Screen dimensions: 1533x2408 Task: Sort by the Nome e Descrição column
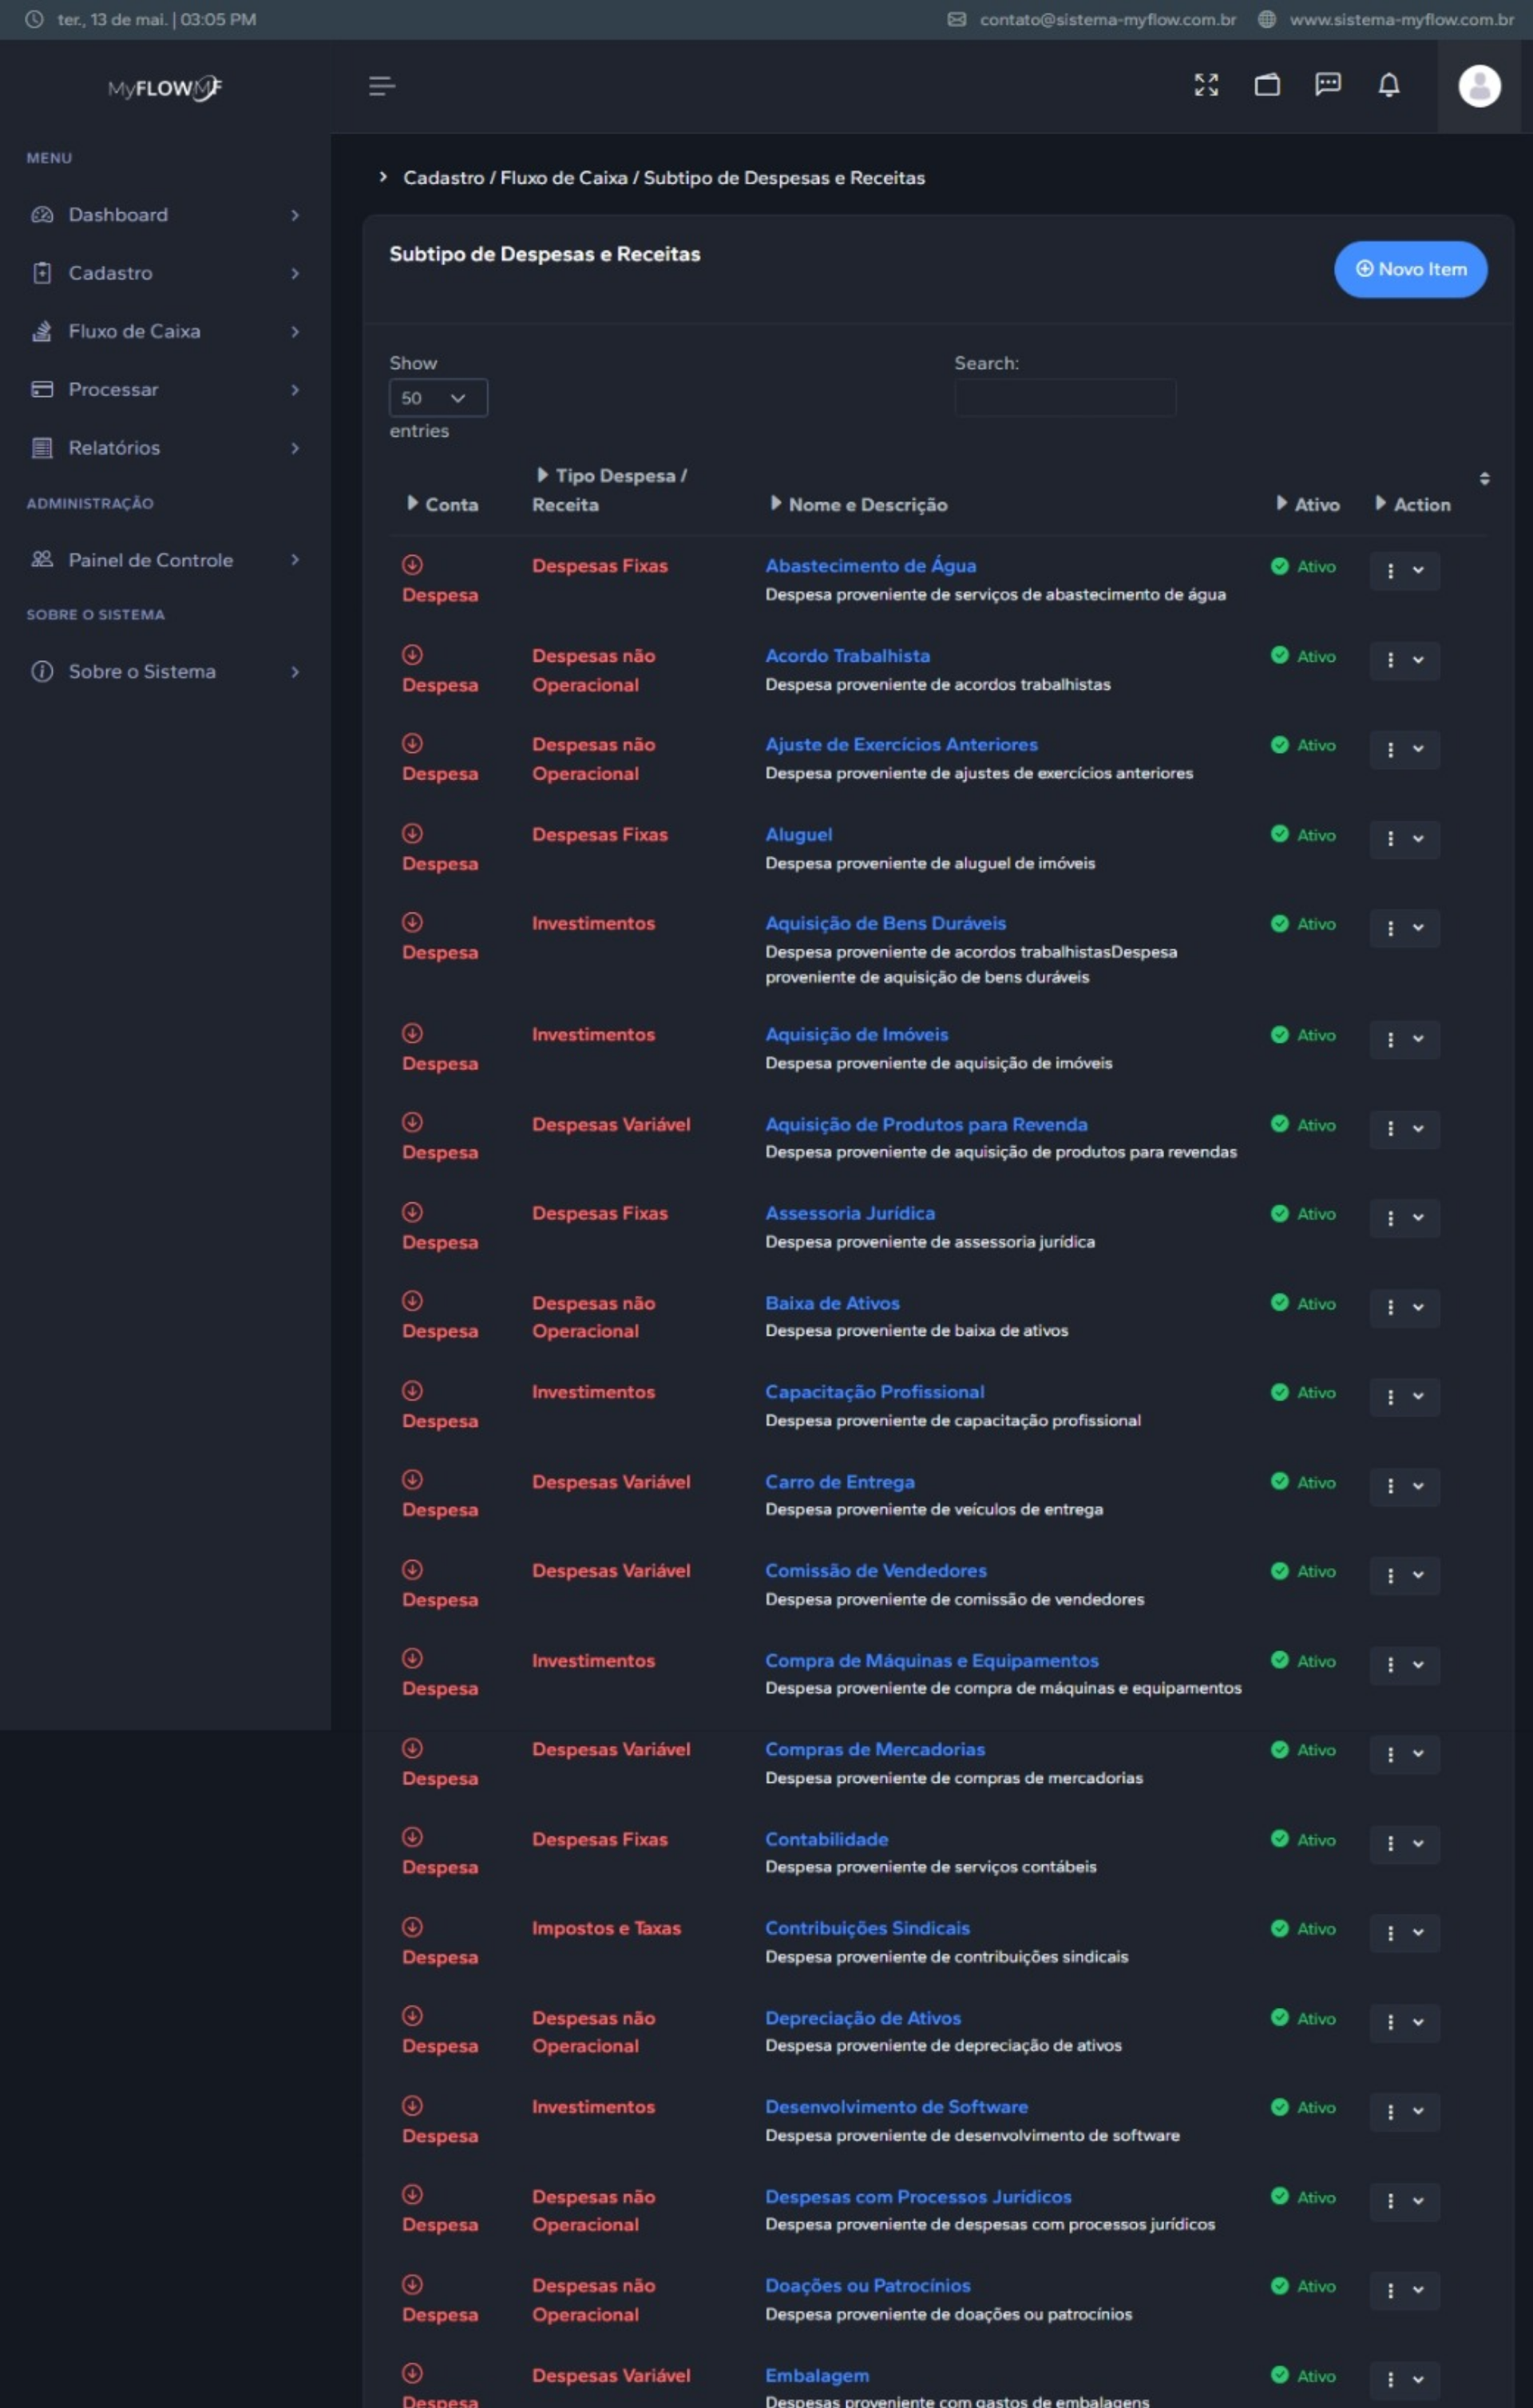coord(866,505)
